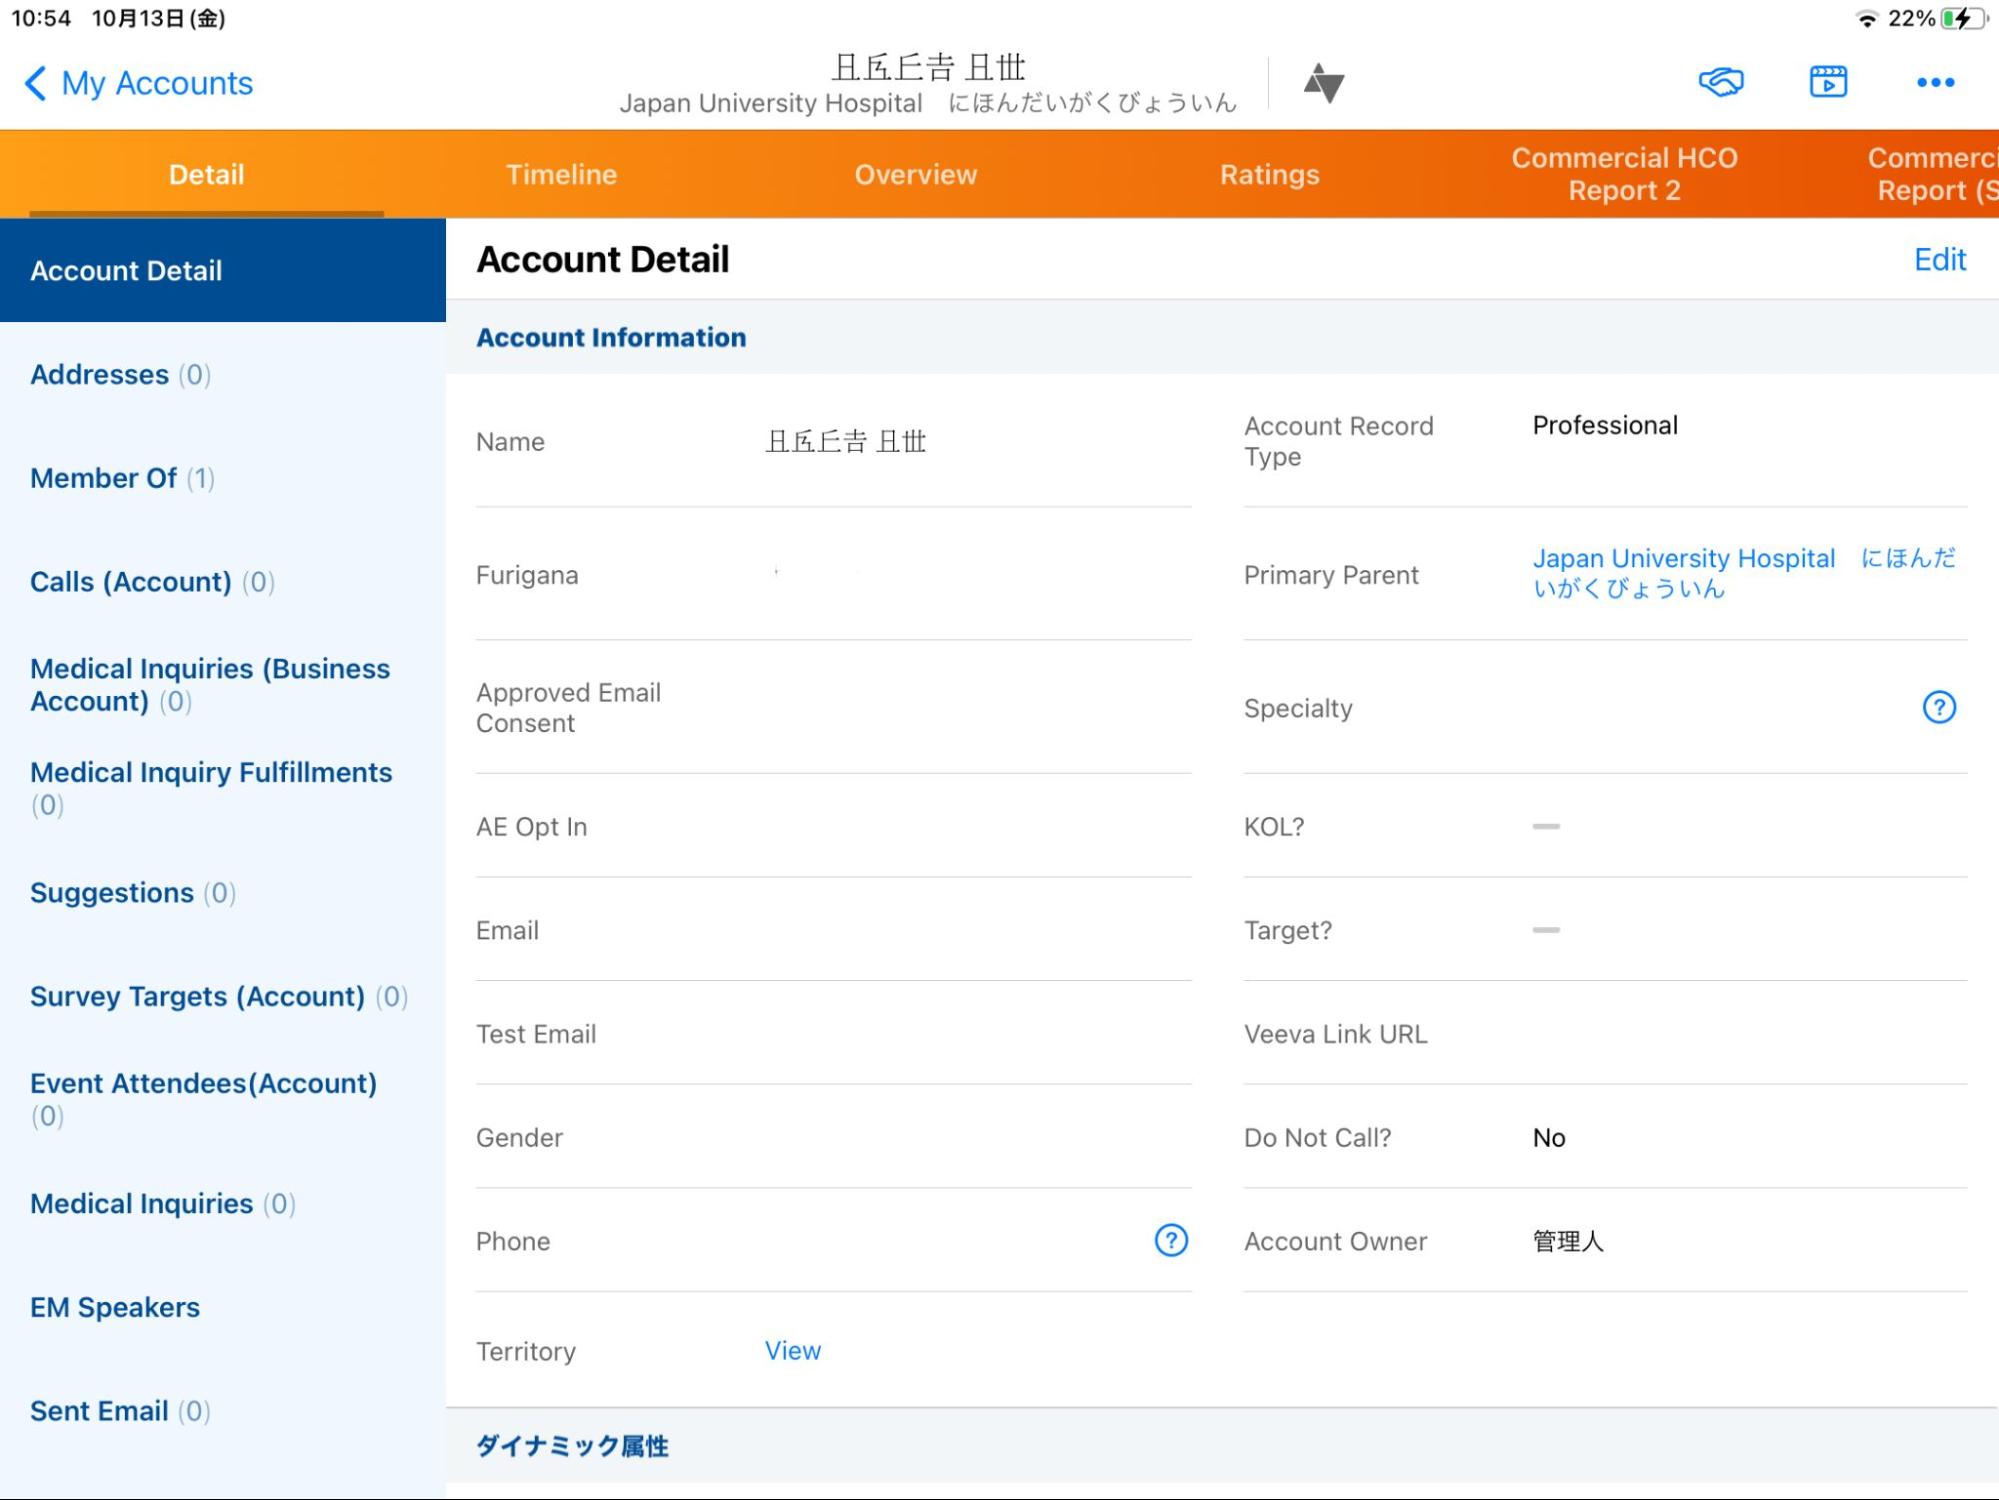
Task: Tap the handshake record-a-call icon
Action: coord(1720,82)
